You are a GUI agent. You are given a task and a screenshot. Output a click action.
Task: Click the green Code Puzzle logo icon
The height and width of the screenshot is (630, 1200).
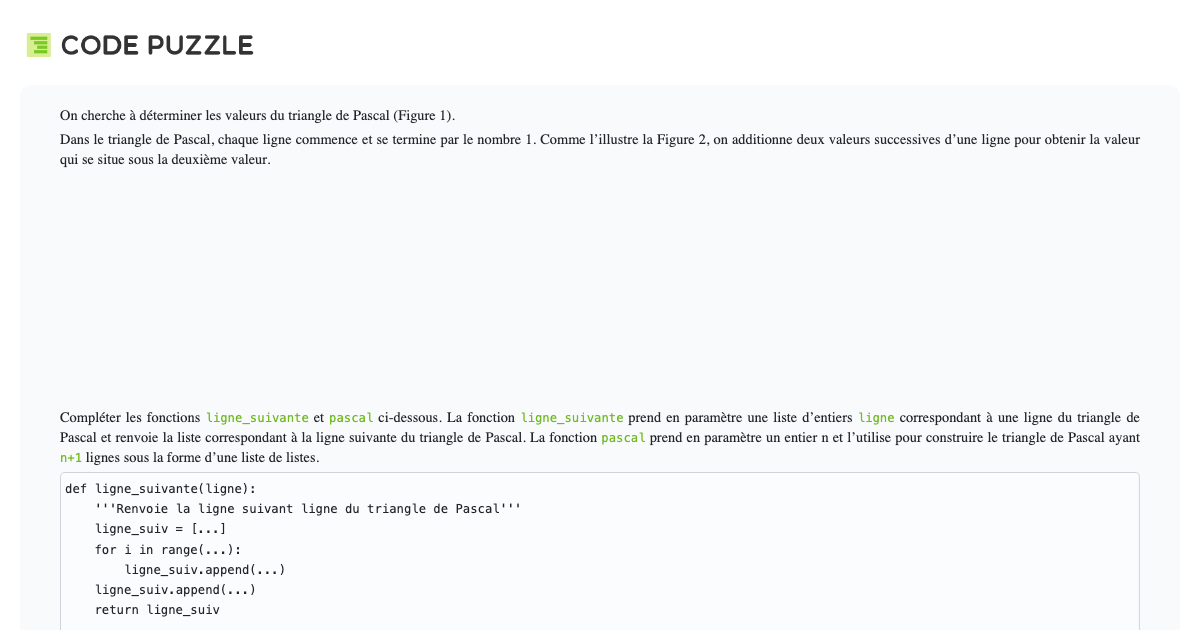[39, 45]
